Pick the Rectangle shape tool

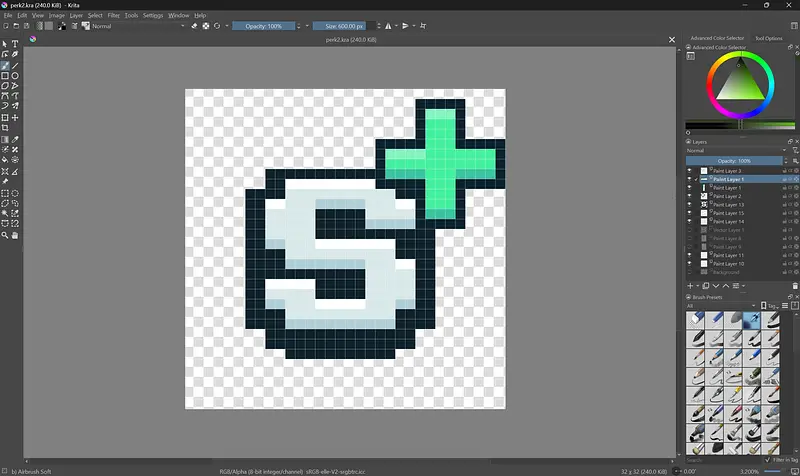[5, 76]
